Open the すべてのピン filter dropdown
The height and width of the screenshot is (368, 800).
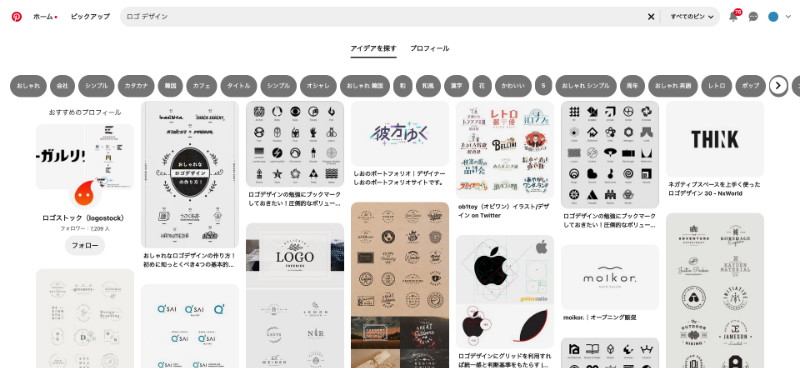pos(691,17)
